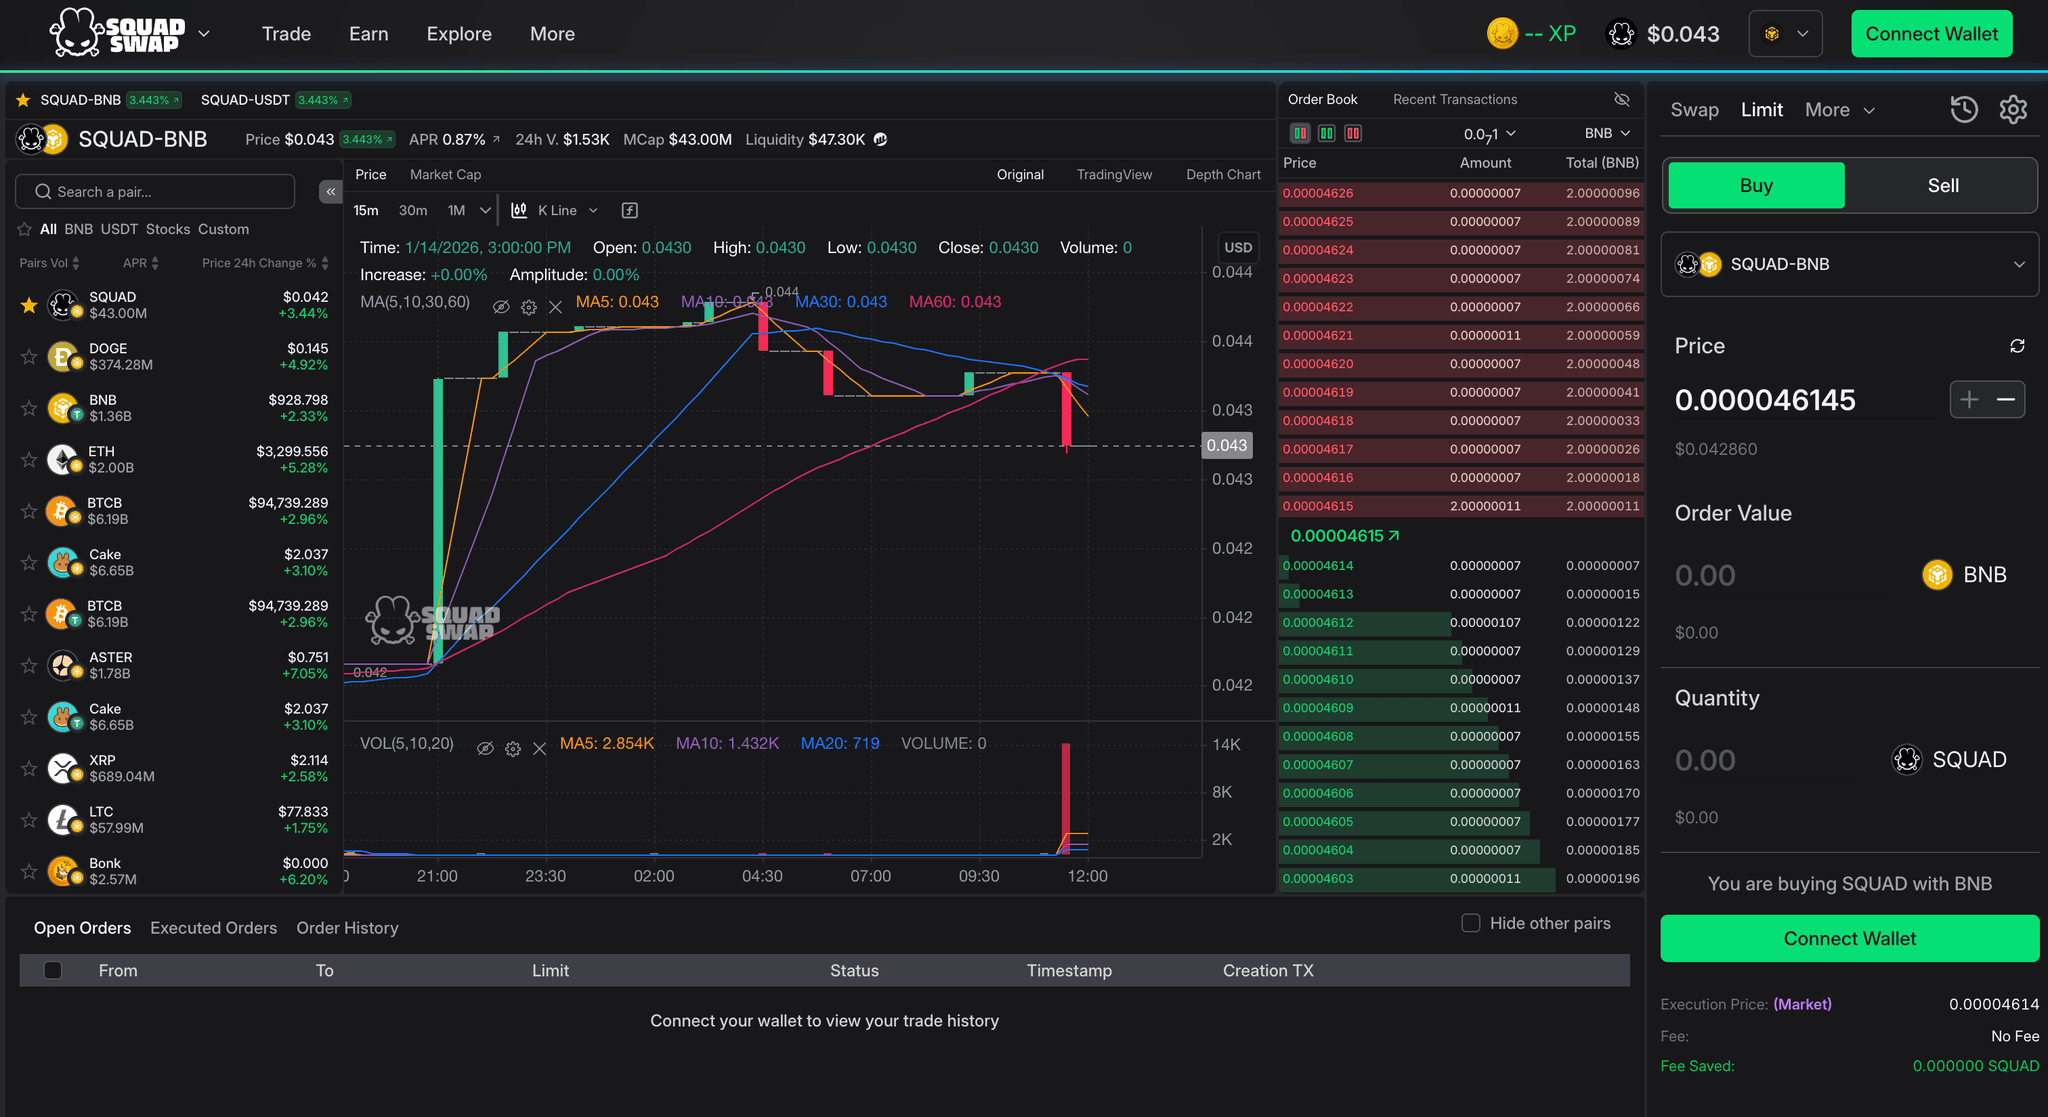The height and width of the screenshot is (1117, 2048).
Task: Click the Search a pair field
Action: [x=156, y=191]
